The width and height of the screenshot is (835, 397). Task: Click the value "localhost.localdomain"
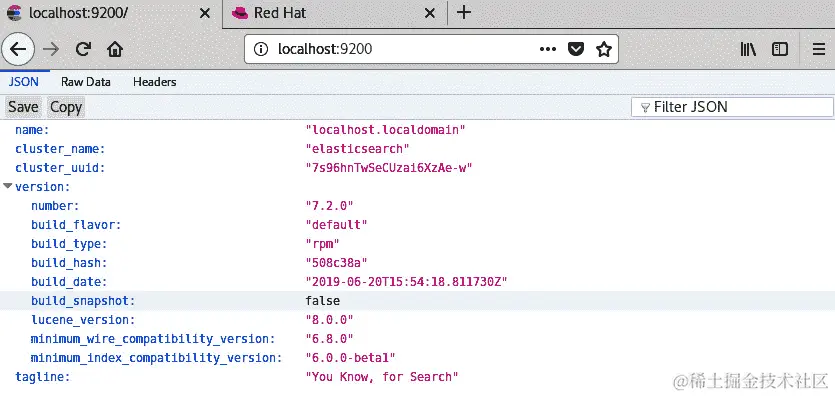point(386,129)
